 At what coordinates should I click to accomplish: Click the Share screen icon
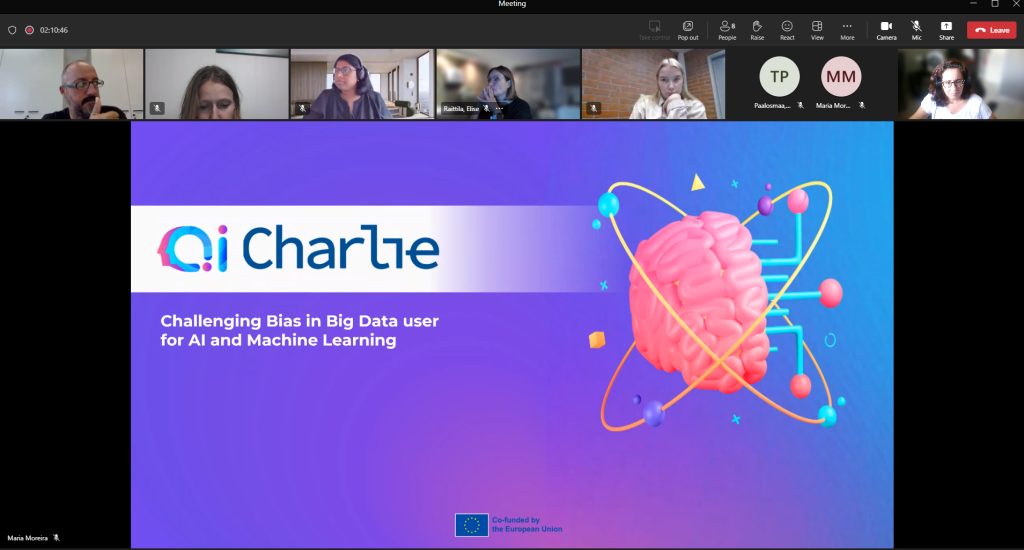pyautogui.click(x=946, y=28)
